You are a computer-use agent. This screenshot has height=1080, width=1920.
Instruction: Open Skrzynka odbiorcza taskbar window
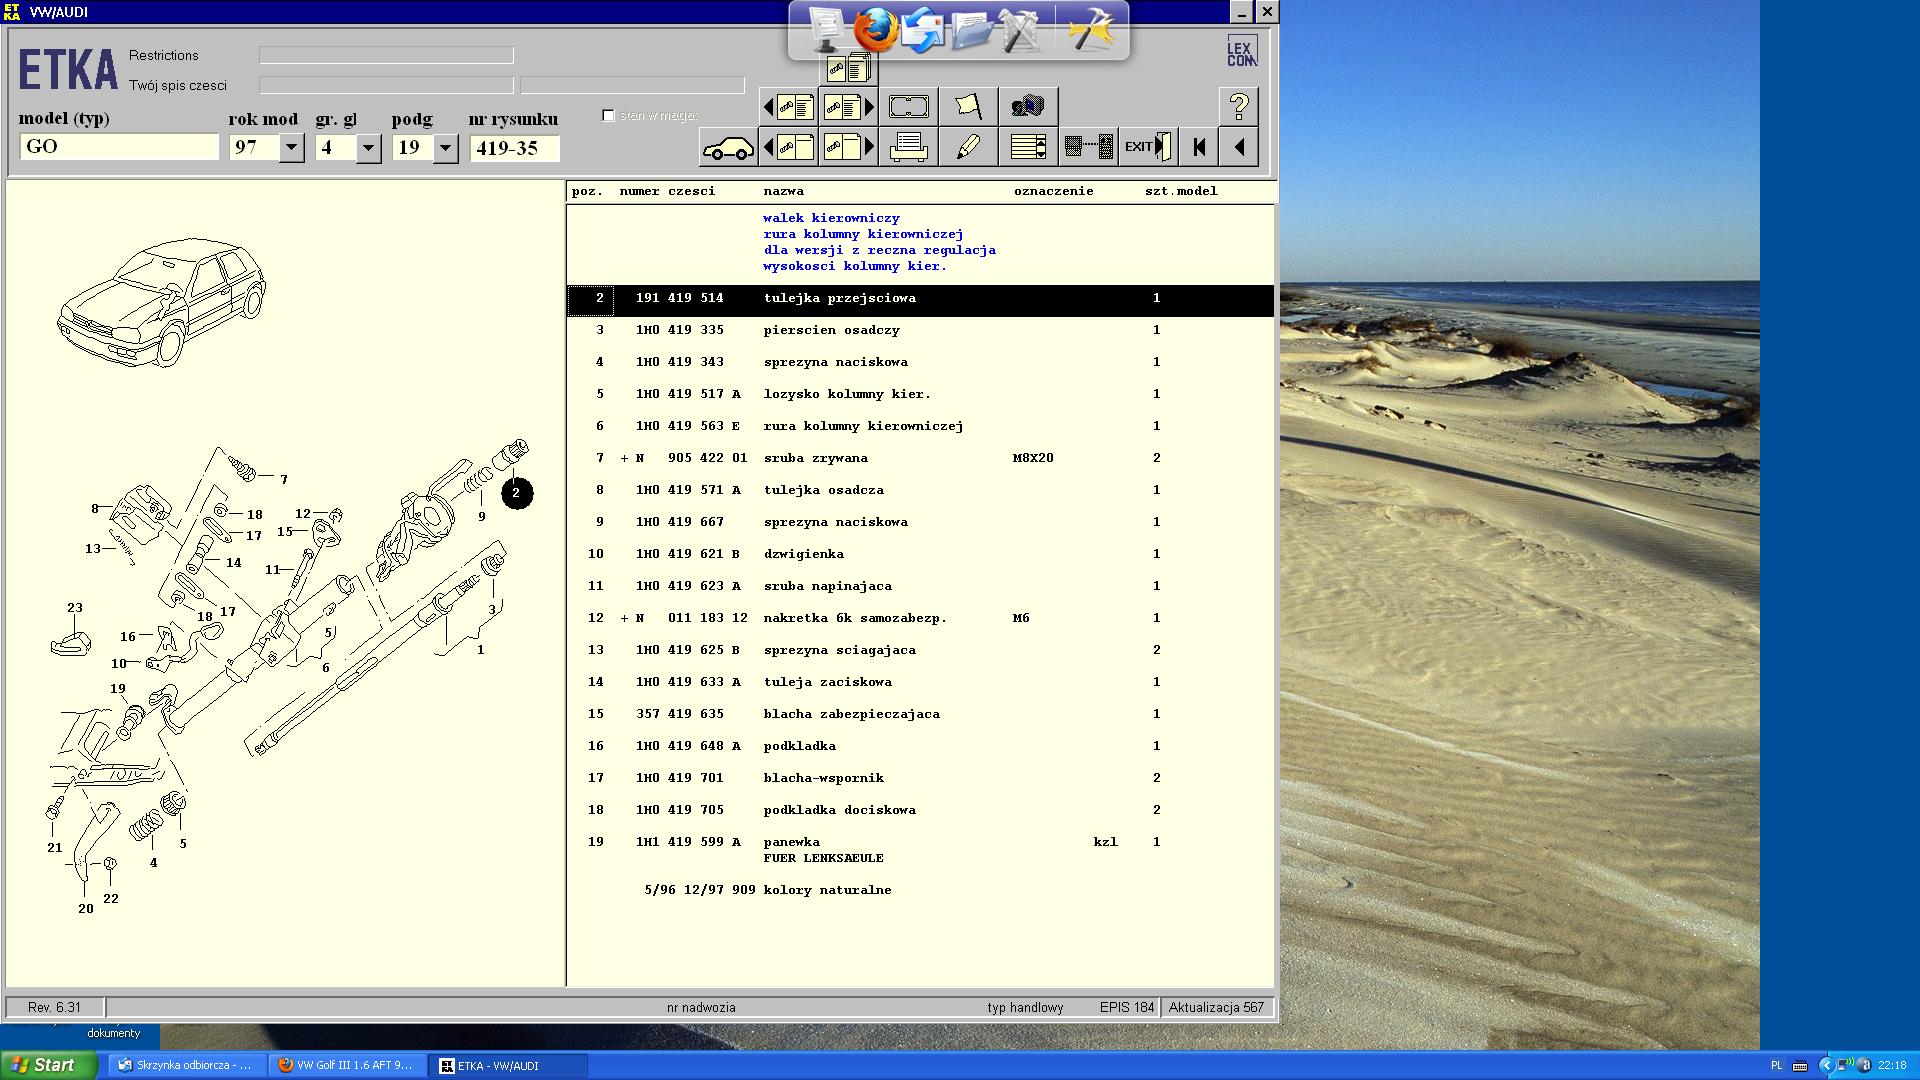pyautogui.click(x=186, y=1065)
